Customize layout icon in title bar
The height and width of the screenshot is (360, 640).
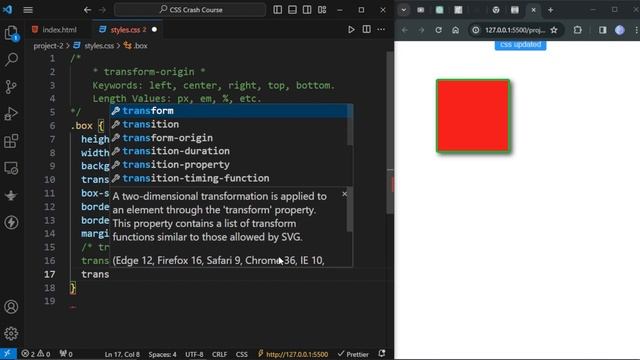point(322,9)
